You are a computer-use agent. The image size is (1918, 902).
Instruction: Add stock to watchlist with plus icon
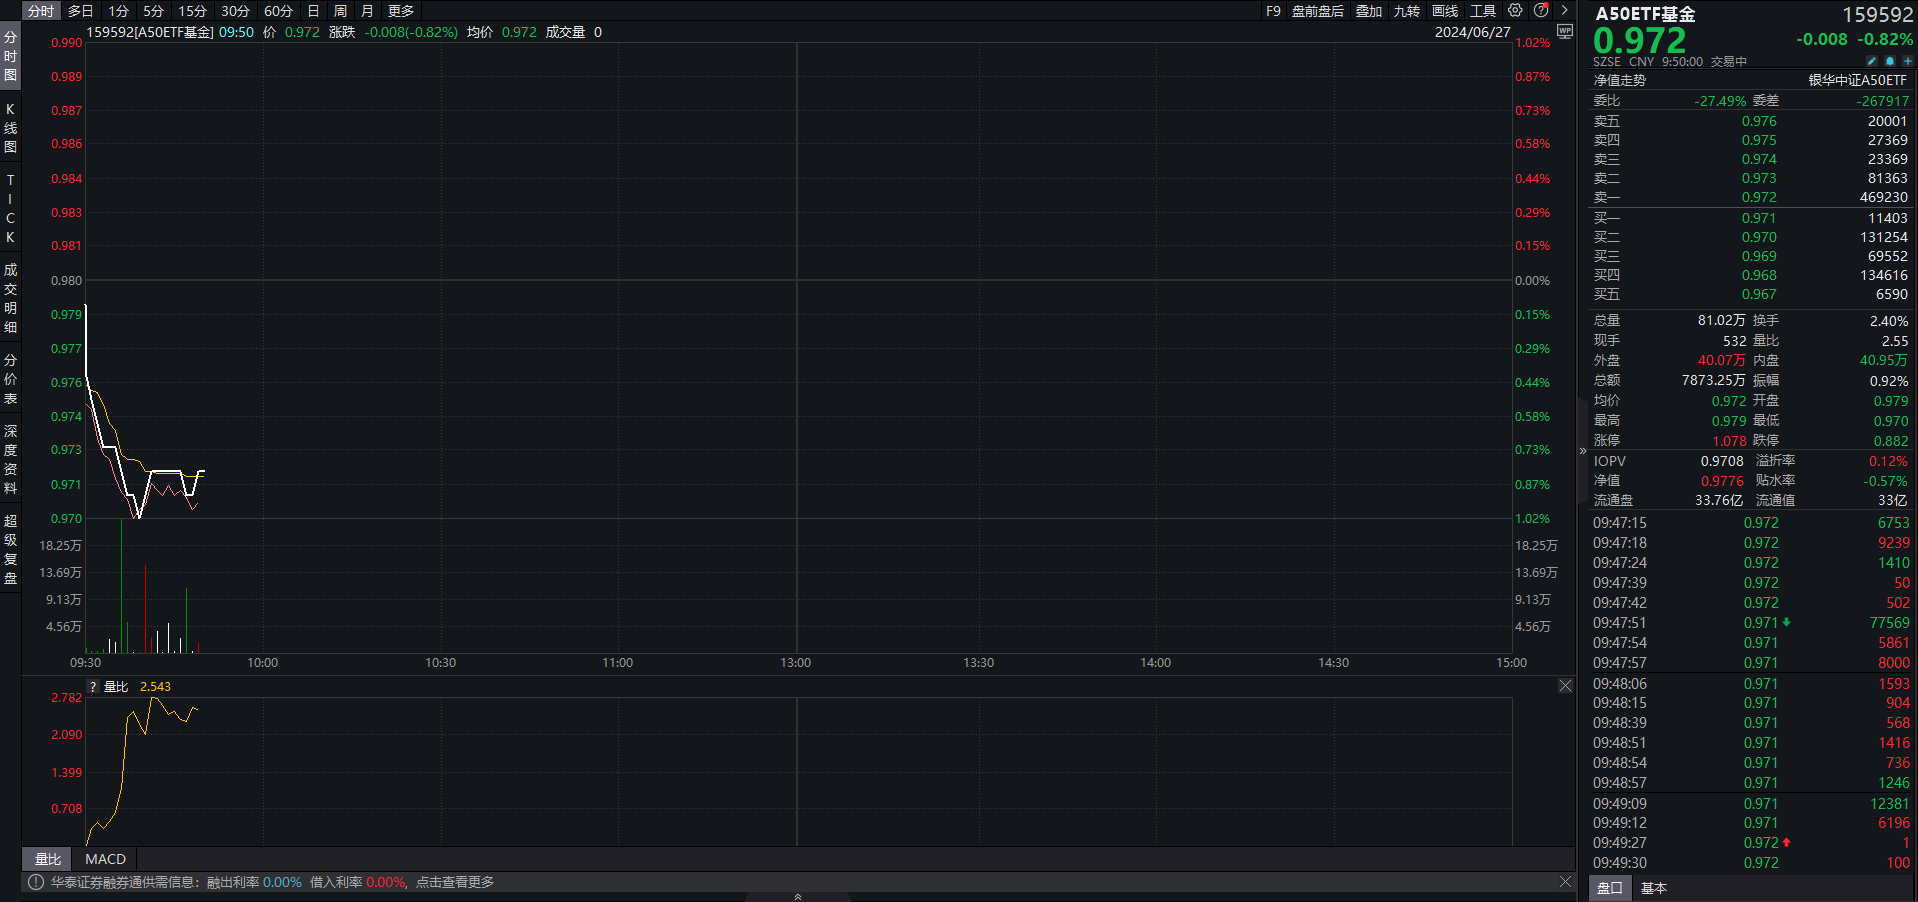coord(1907,61)
